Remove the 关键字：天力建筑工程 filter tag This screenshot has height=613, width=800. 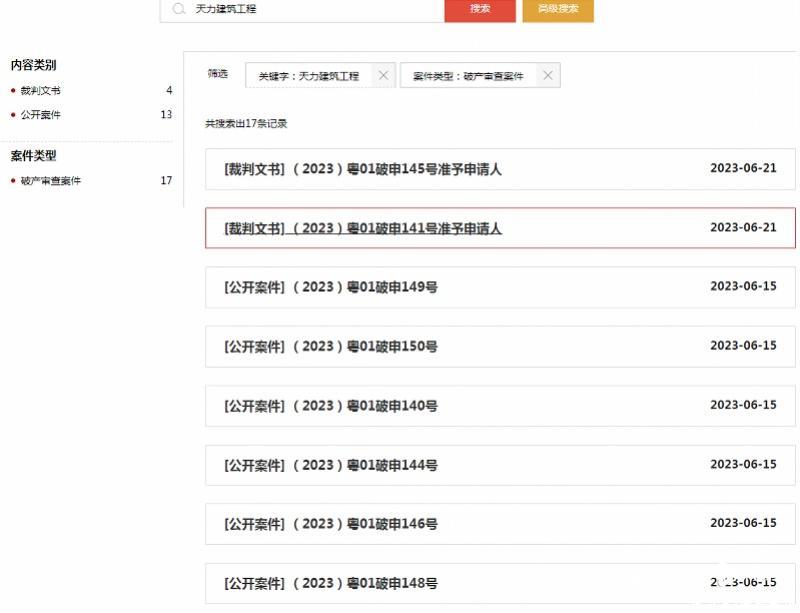[x=383, y=75]
